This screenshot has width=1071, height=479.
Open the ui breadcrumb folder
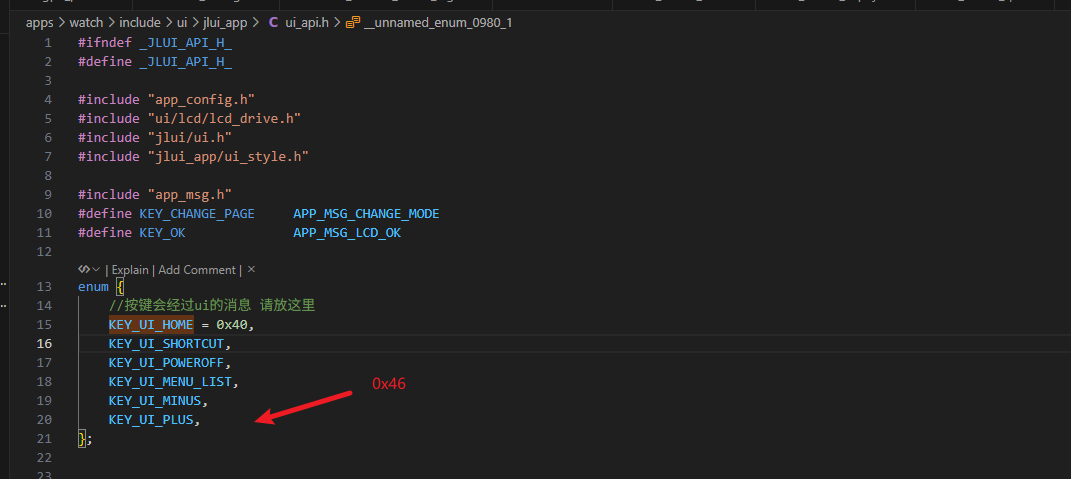pyautogui.click(x=182, y=23)
